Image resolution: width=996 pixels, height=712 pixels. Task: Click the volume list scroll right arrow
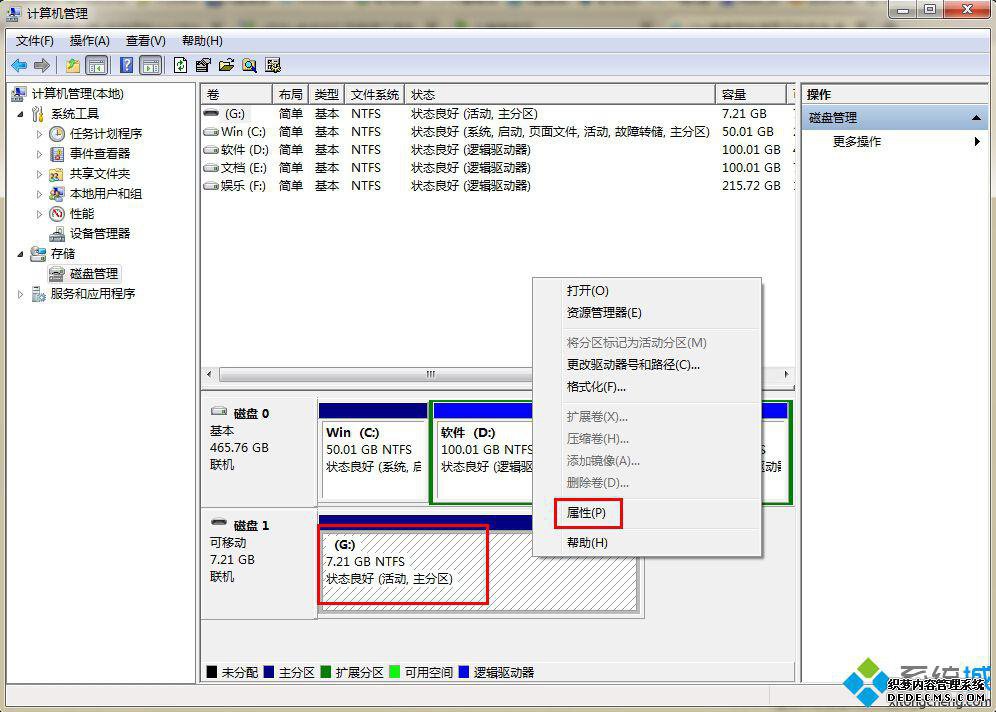tap(786, 374)
